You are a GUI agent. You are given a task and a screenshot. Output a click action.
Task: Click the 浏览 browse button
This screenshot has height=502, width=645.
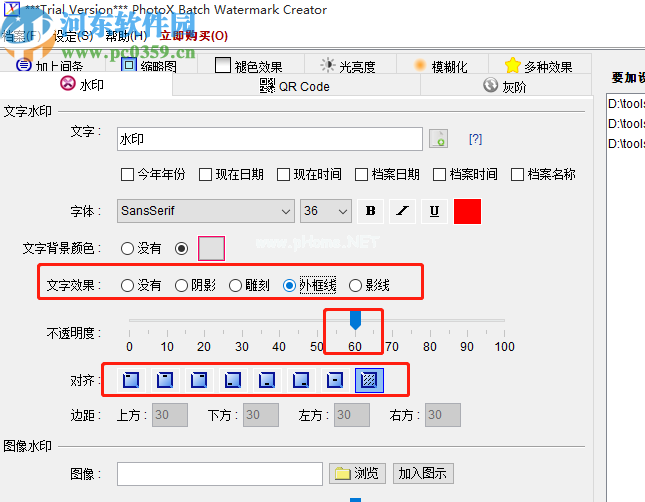[359, 473]
